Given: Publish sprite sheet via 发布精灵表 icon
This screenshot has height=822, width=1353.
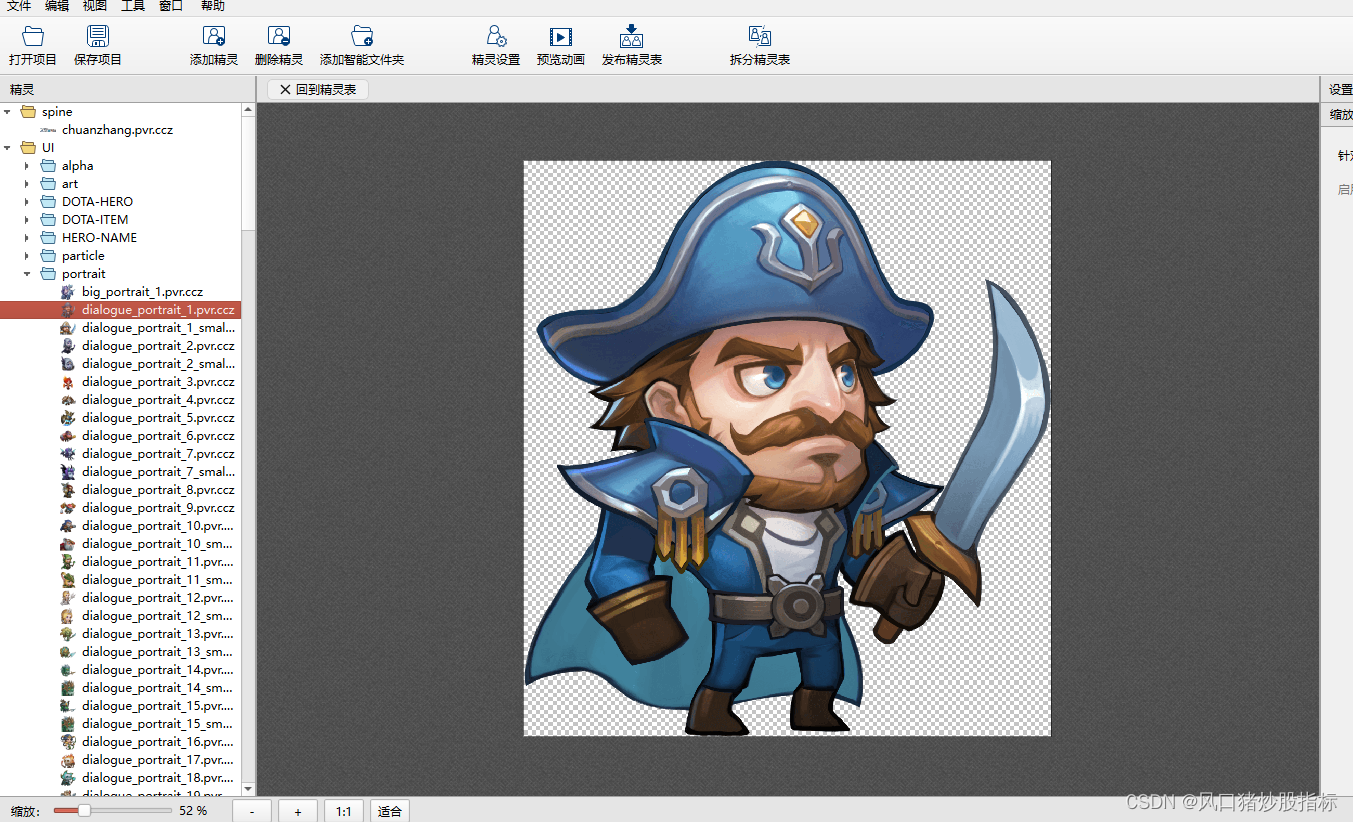Looking at the screenshot, I should [x=631, y=37].
